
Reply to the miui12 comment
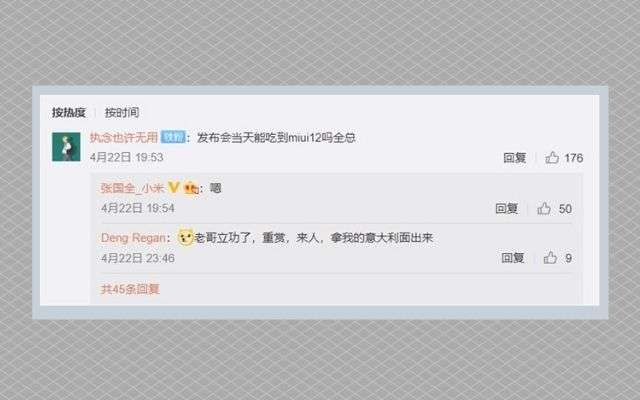(x=514, y=158)
